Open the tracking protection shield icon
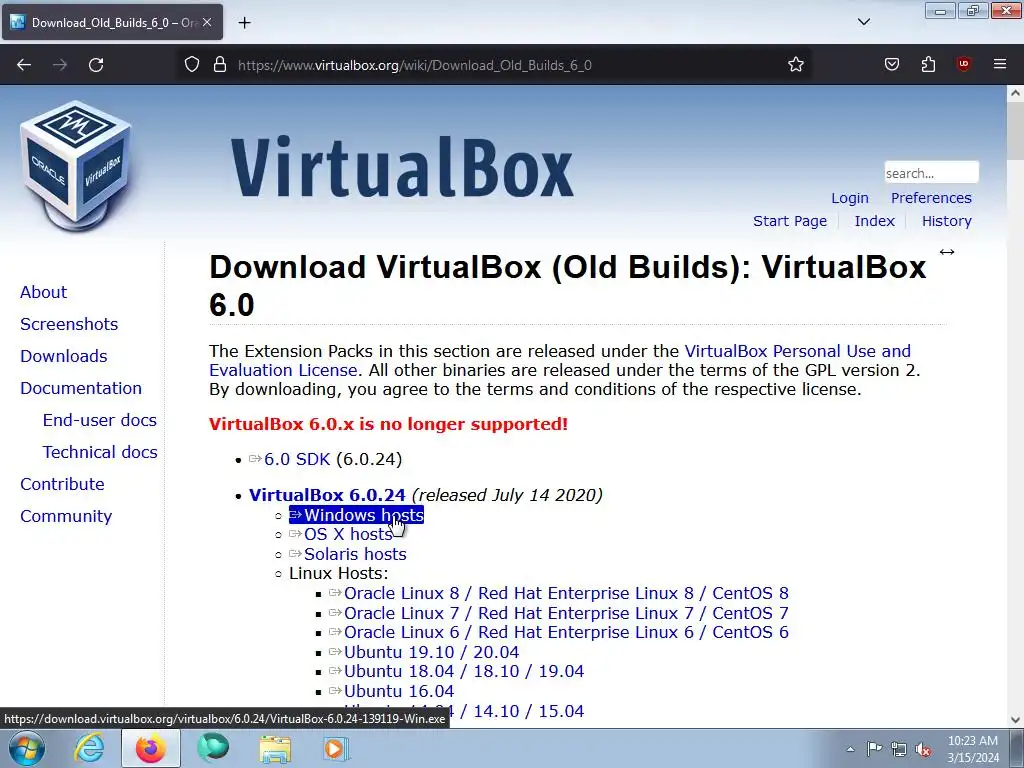The width and height of the screenshot is (1024, 768). click(x=191, y=65)
